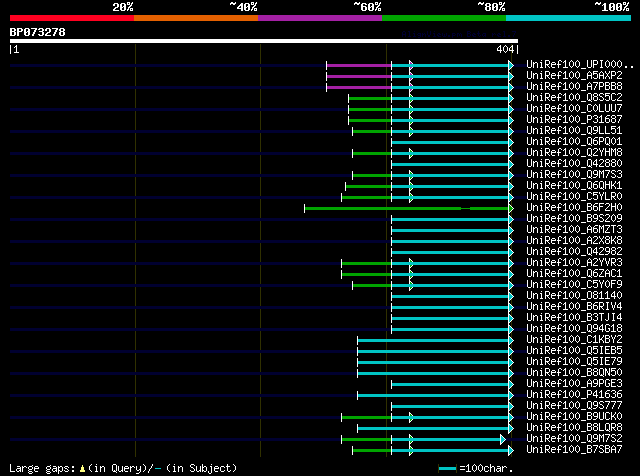Viewport: 640px width, 476px height.
Task: Click the UniRef100_B8LQR8 label
Action: pos(574,428)
